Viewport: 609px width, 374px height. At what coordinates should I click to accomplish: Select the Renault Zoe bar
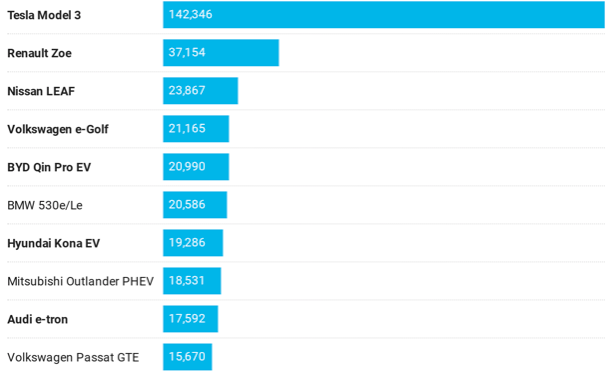click(221, 53)
